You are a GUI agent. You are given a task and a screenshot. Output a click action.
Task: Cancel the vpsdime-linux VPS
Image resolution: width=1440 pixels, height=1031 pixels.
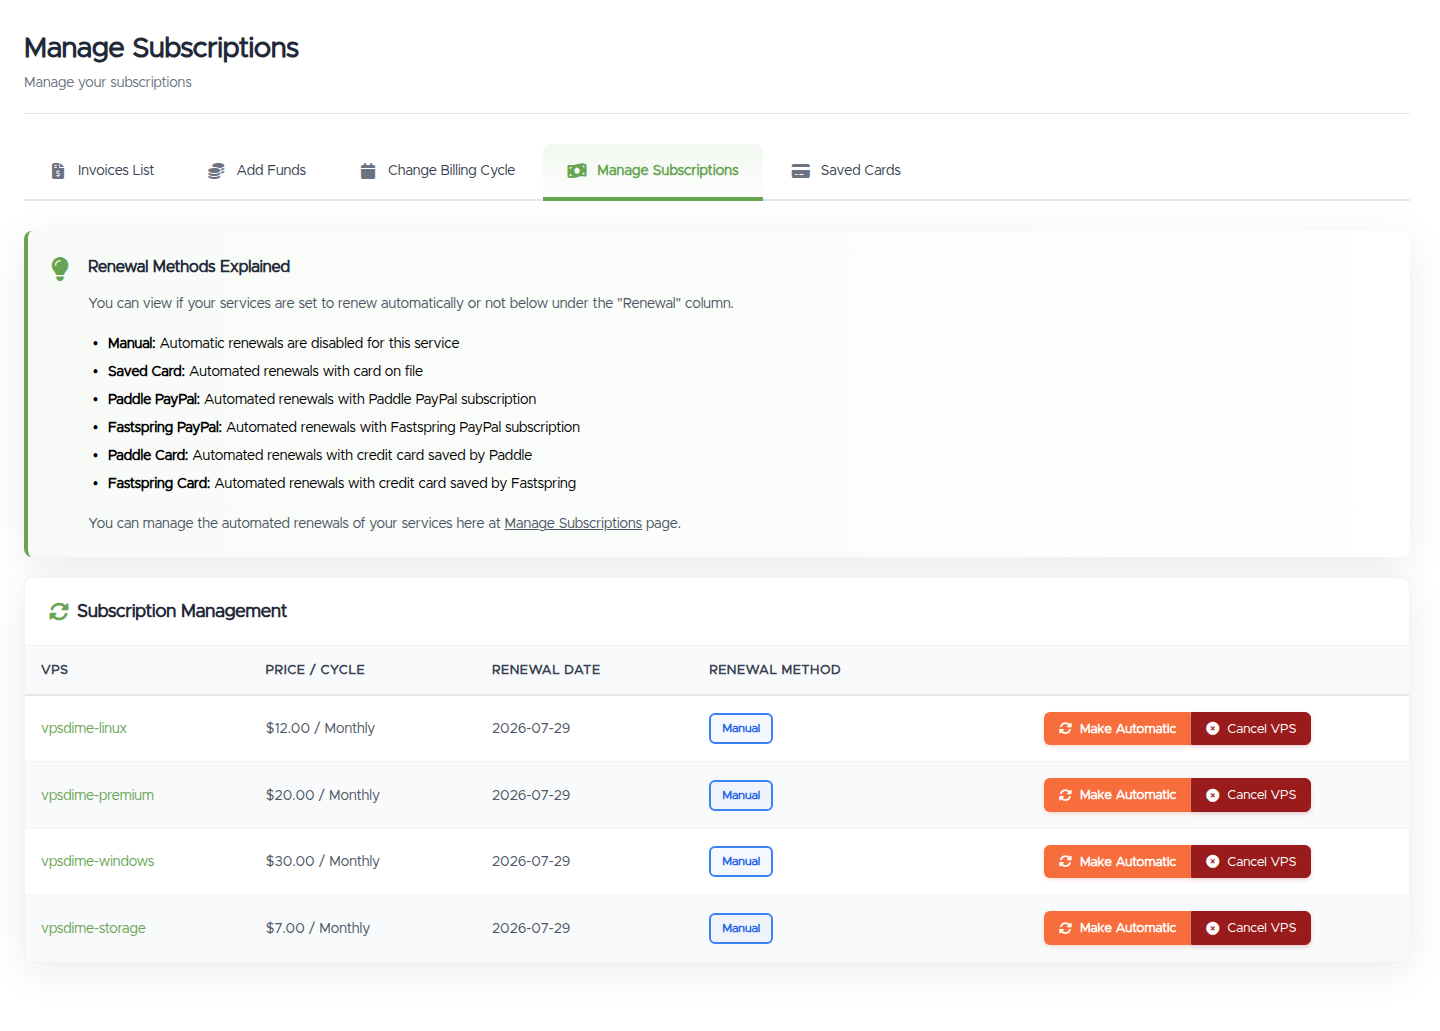[1251, 729]
